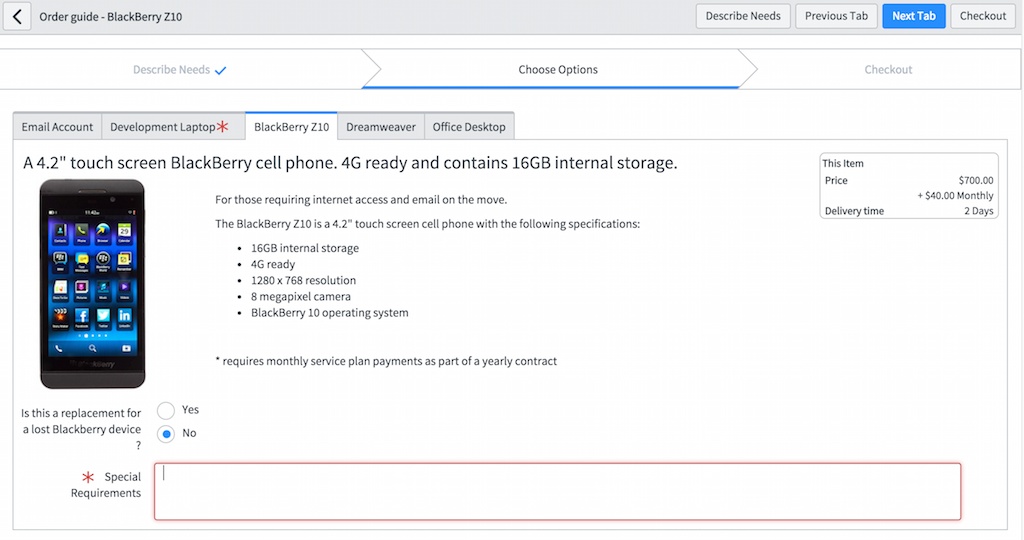Viewport: 1024px width, 540px height.
Task: Click the BlackBerry Z10 phone image
Action: pyautogui.click(x=93, y=284)
